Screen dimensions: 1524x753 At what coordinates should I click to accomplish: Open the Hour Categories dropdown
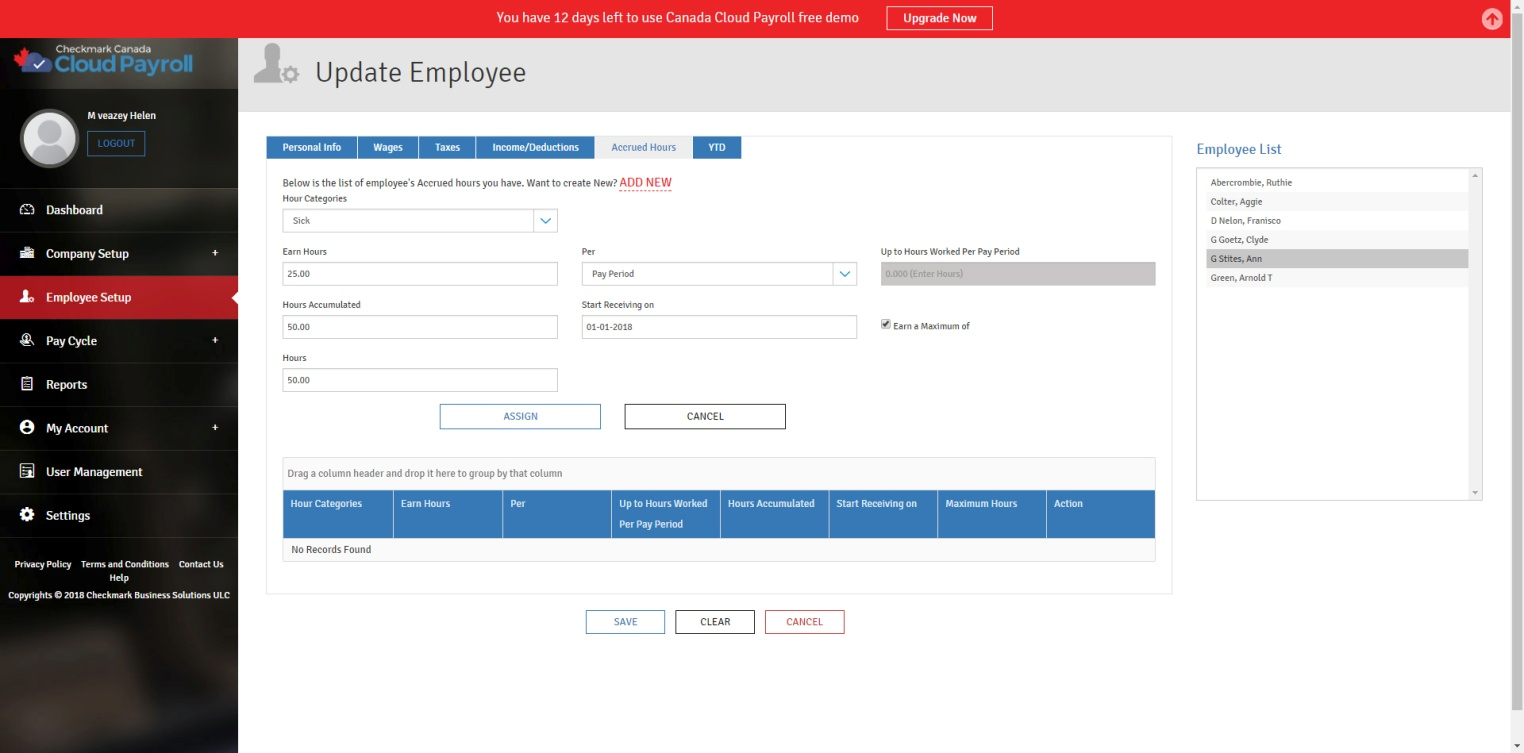pos(545,221)
